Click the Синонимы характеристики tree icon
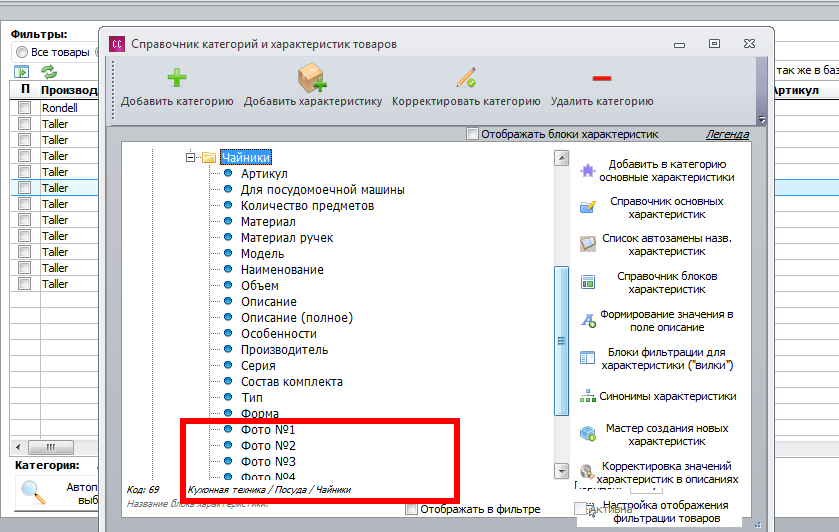 tap(588, 396)
